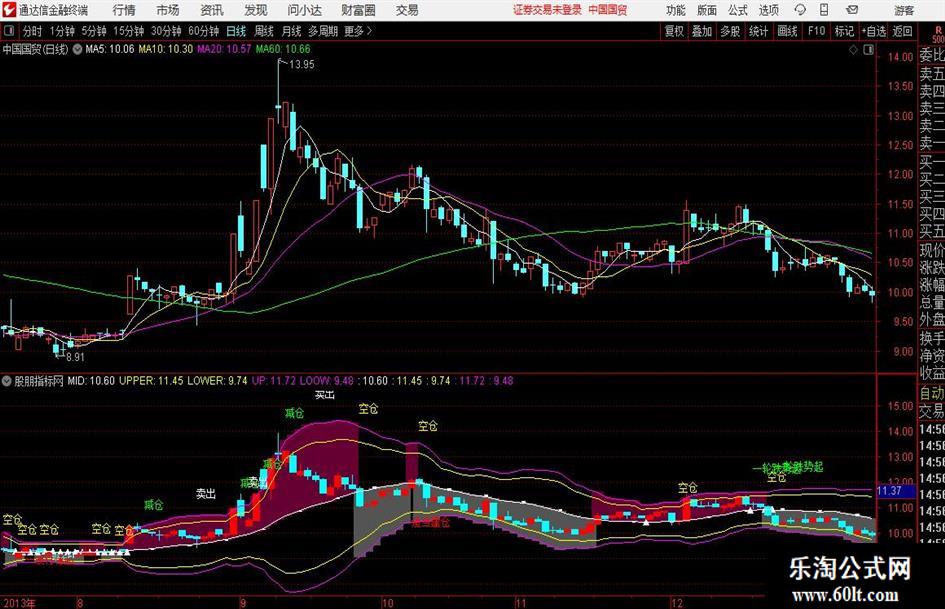Click the 叠加 overlay button
Image resolution: width=945 pixels, height=609 pixels.
pyautogui.click(x=702, y=31)
